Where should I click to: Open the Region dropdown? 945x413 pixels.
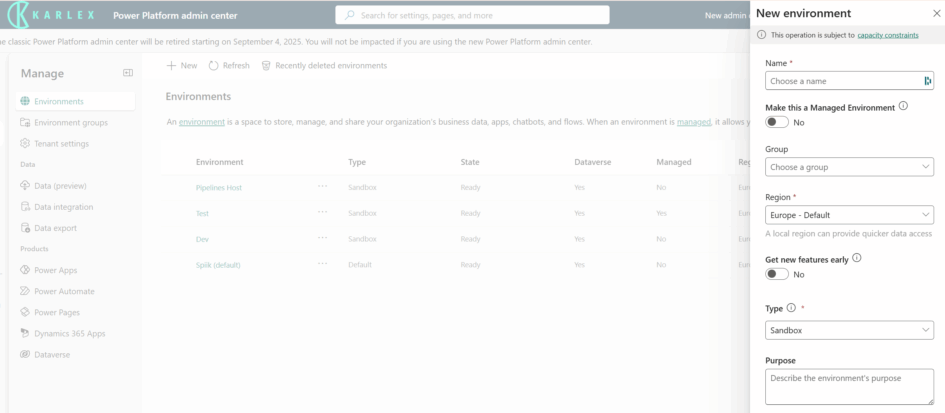pos(849,215)
